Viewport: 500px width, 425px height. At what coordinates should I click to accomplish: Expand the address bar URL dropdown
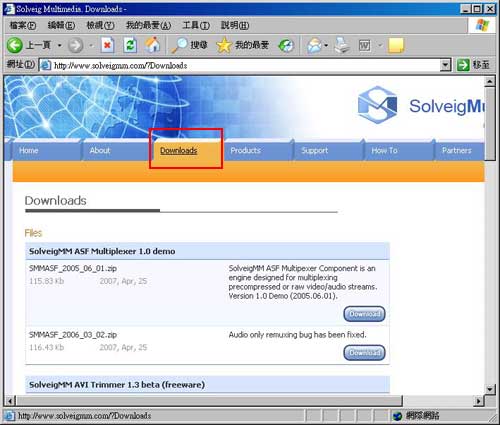click(445, 65)
